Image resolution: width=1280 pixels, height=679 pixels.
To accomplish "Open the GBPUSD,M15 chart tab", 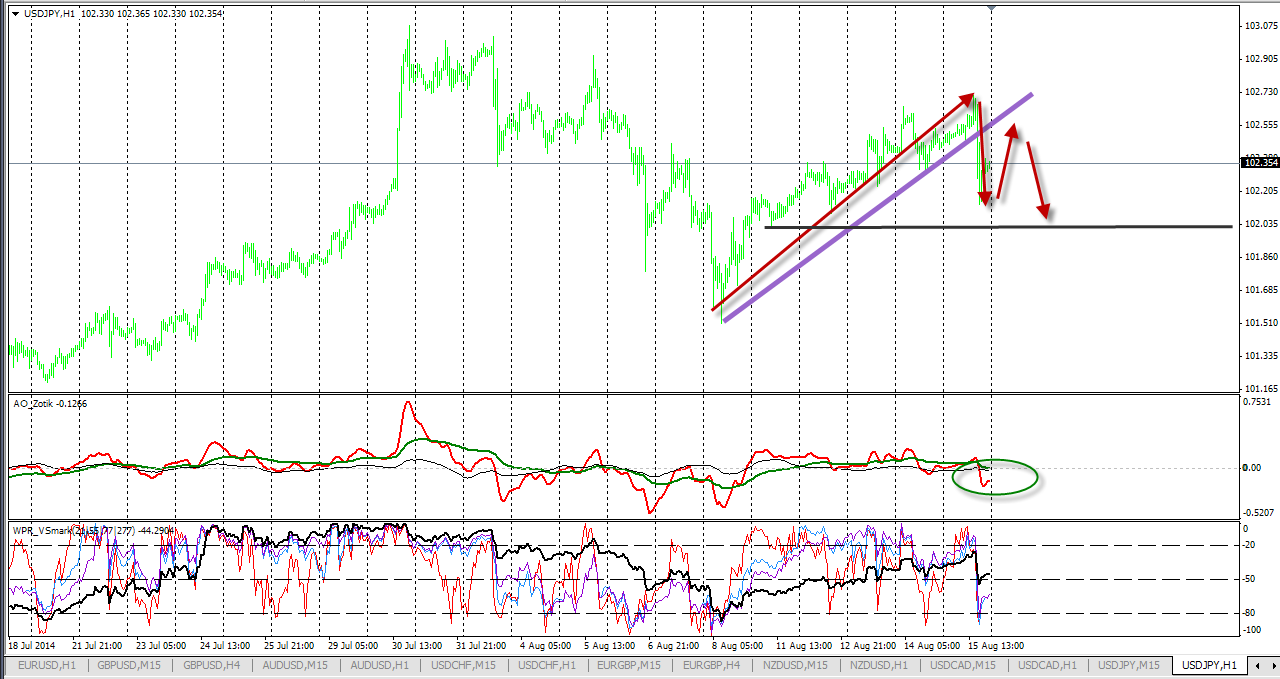I will pyautogui.click(x=129, y=665).
